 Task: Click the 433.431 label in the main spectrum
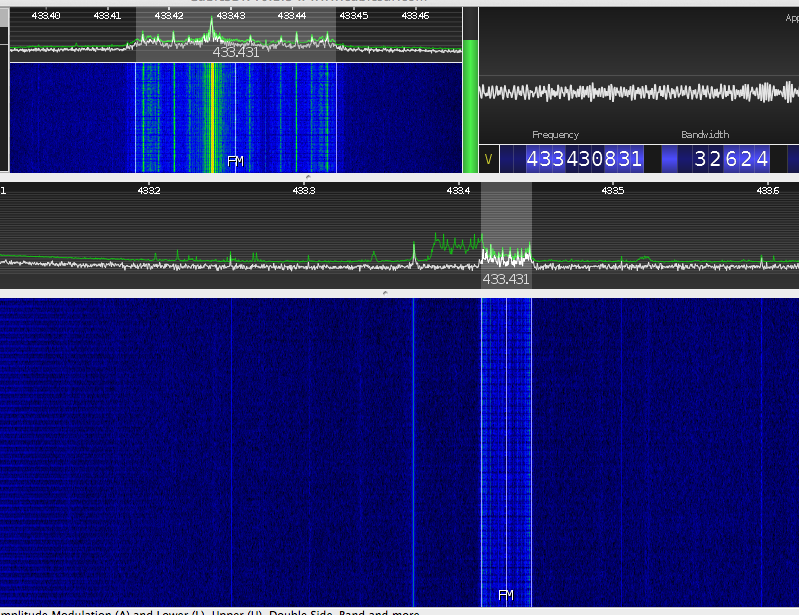(x=505, y=279)
